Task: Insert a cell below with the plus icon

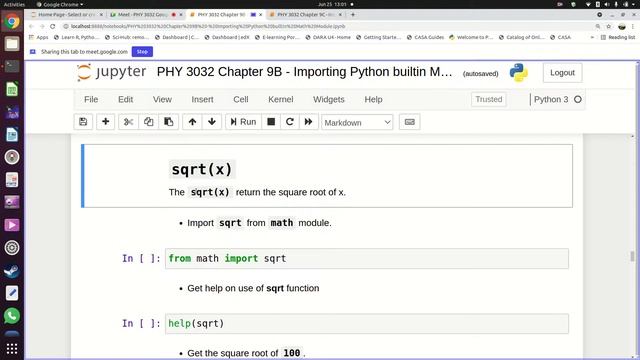Action: (x=105, y=122)
